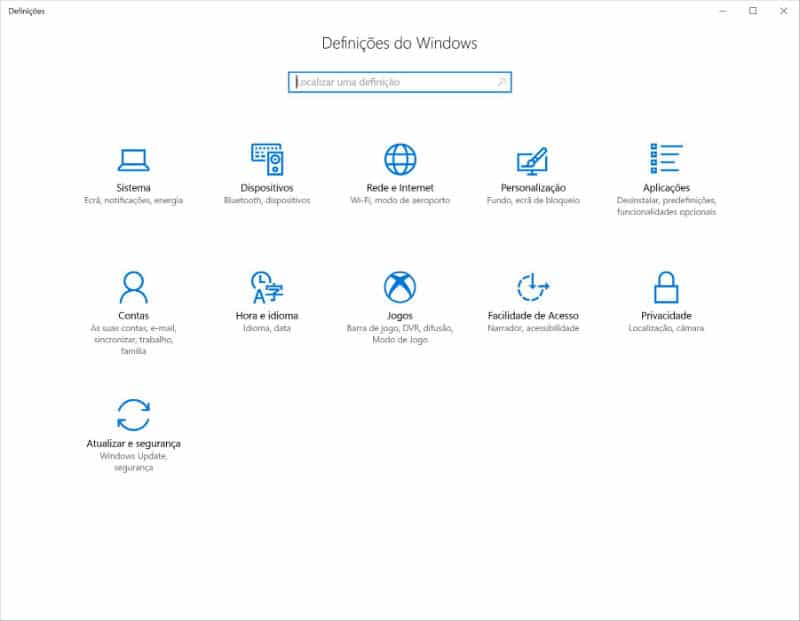Click the "Windows Update, segurança" description
The image size is (800, 621).
(134, 462)
